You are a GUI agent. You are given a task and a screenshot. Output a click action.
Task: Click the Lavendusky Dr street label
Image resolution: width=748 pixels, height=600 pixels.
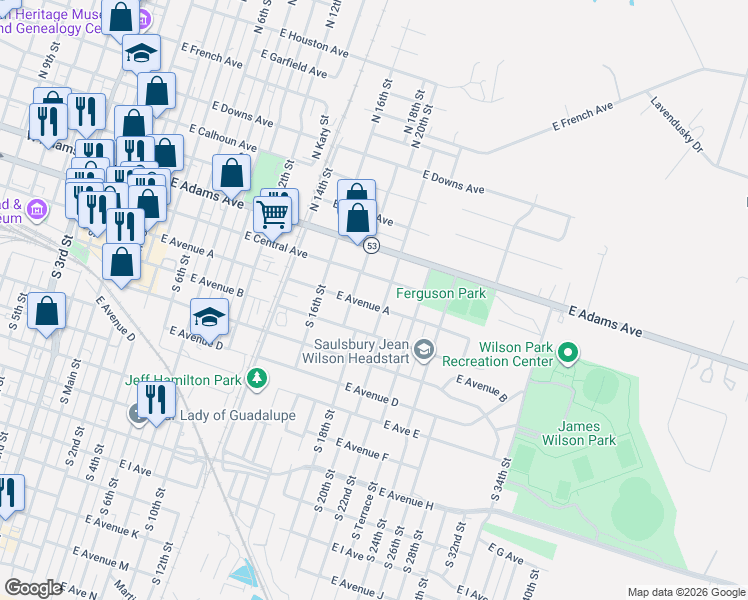[x=676, y=124]
